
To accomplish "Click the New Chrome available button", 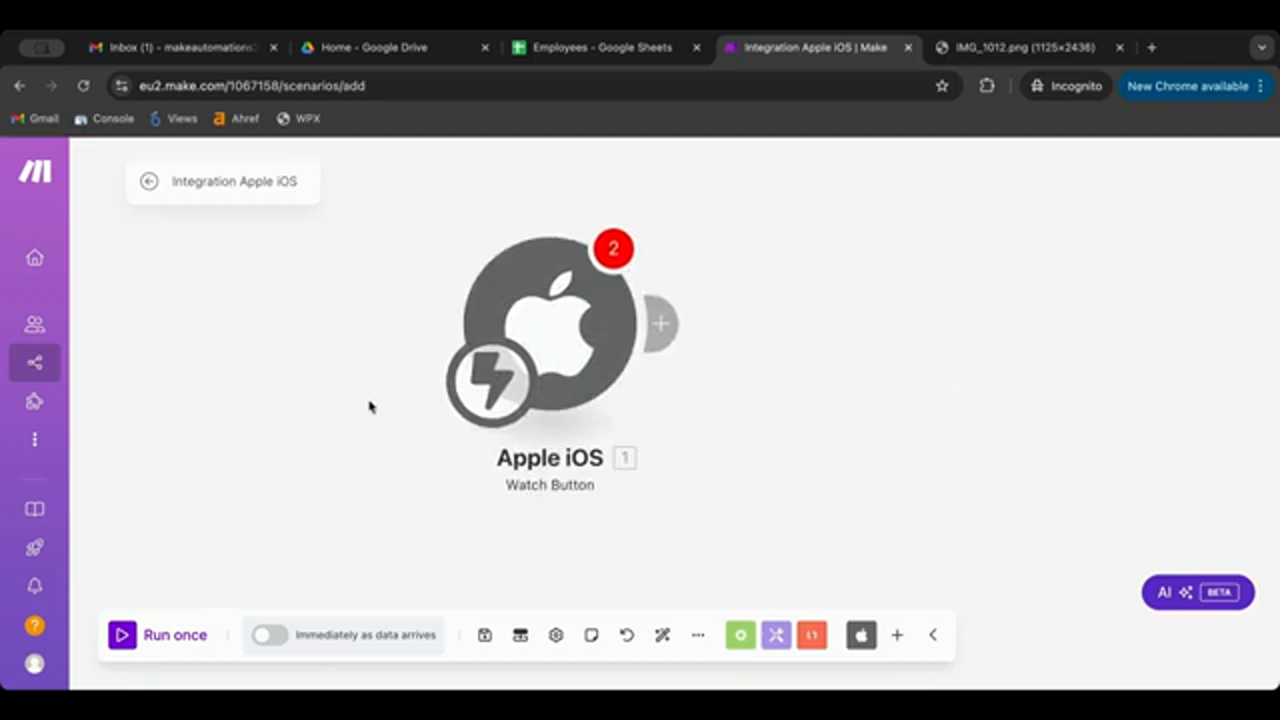I will click(1196, 86).
